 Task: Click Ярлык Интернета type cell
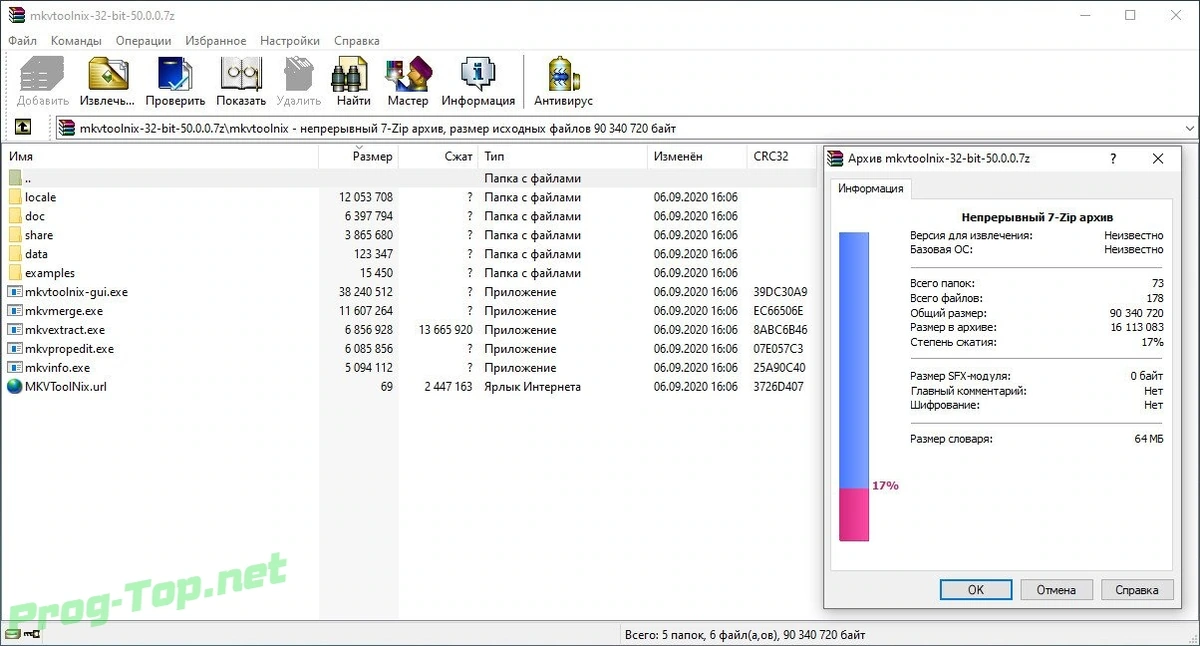click(532, 387)
